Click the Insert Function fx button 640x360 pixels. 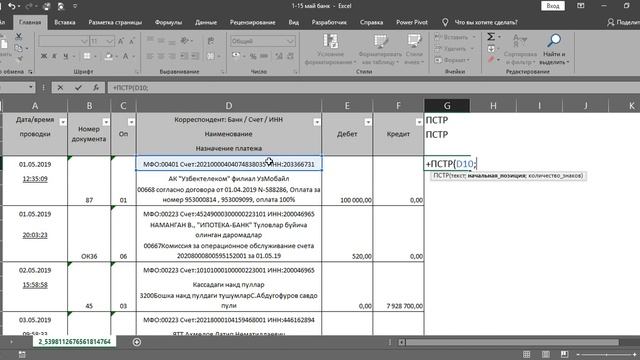96,88
